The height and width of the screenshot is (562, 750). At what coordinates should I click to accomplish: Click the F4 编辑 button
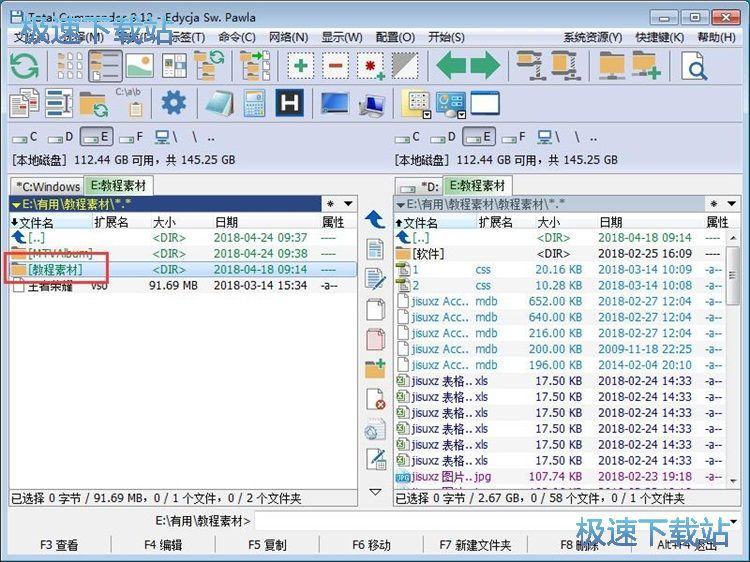[x=163, y=545]
